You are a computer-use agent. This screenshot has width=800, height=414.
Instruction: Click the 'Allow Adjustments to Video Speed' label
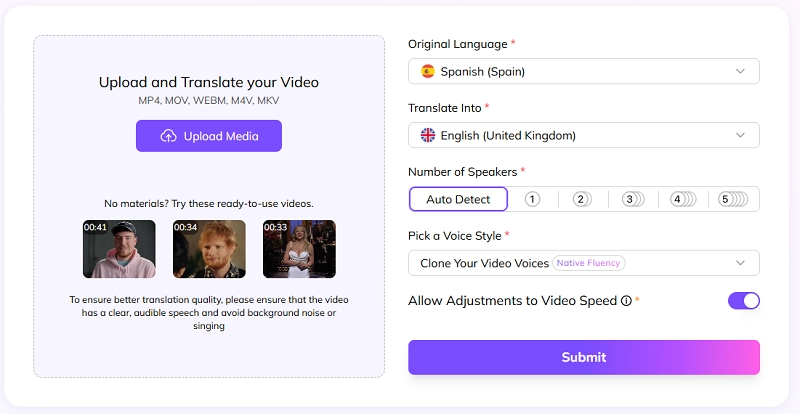coord(513,301)
